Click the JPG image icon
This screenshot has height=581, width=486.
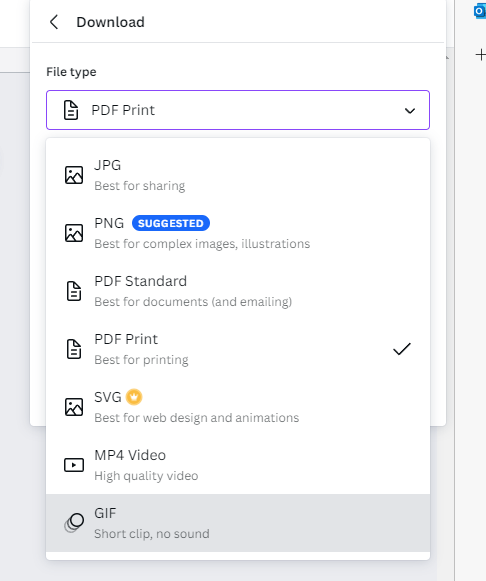click(74, 175)
